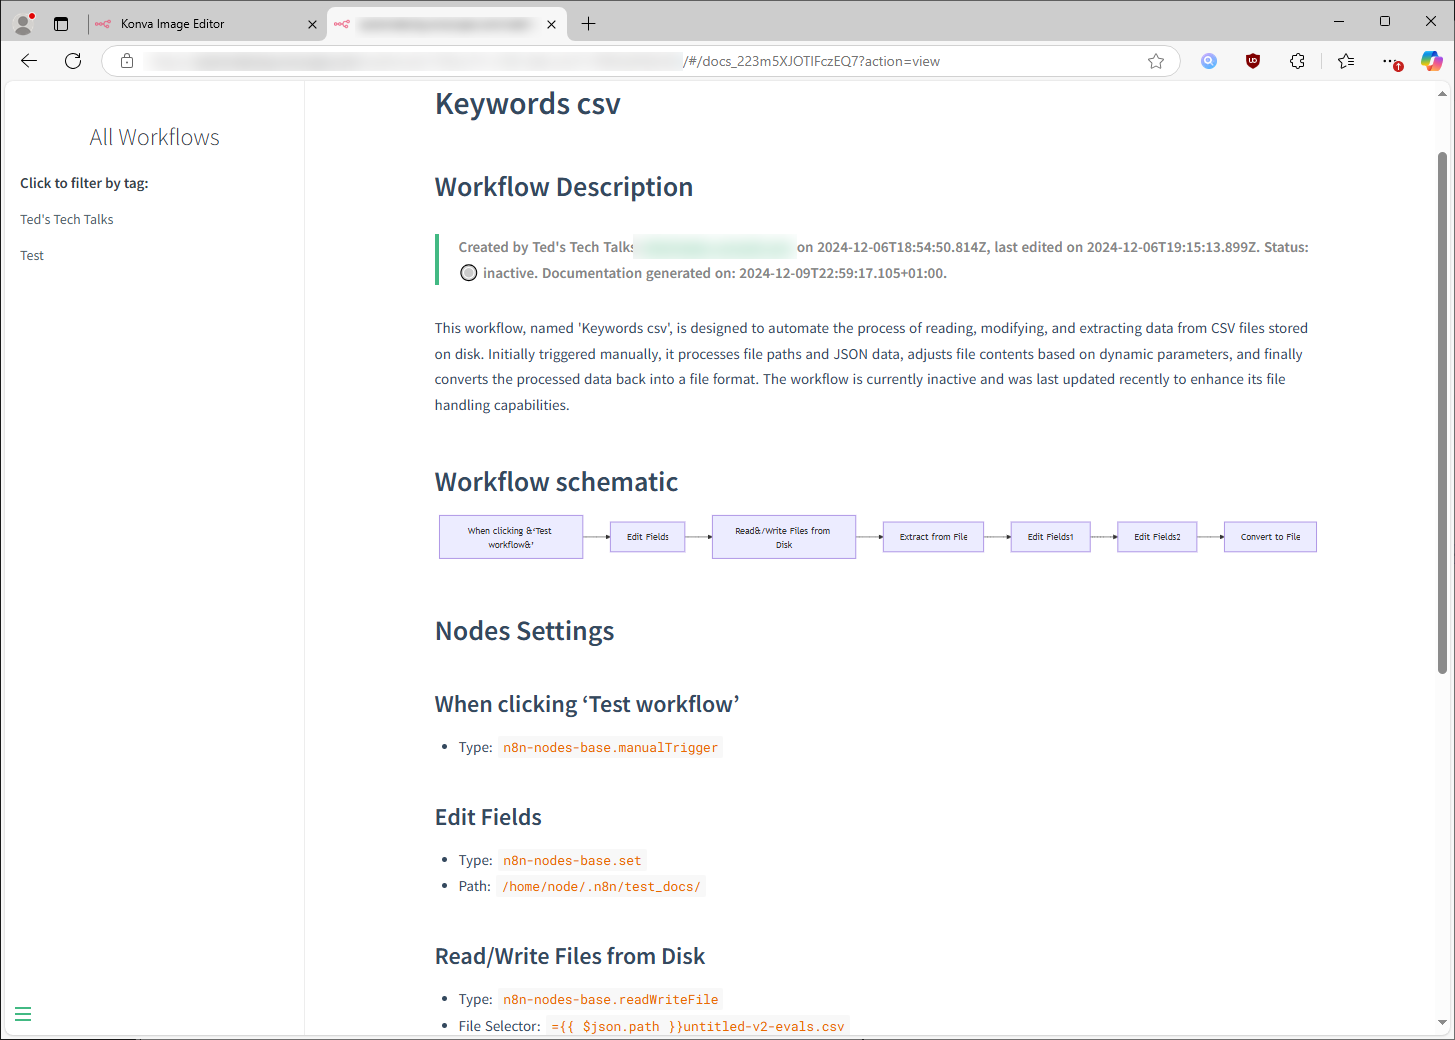The width and height of the screenshot is (1455, 1040).
Task: Minimize the browser window
Action: pyautogui.click(x=1339, y=21)
